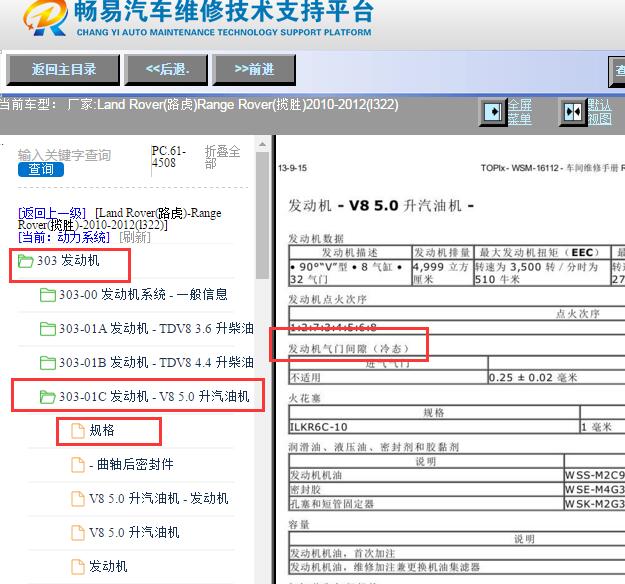The image size is (625, 584).
Task: Click the 返回主目录 button
Action: (x=63, y=70)
